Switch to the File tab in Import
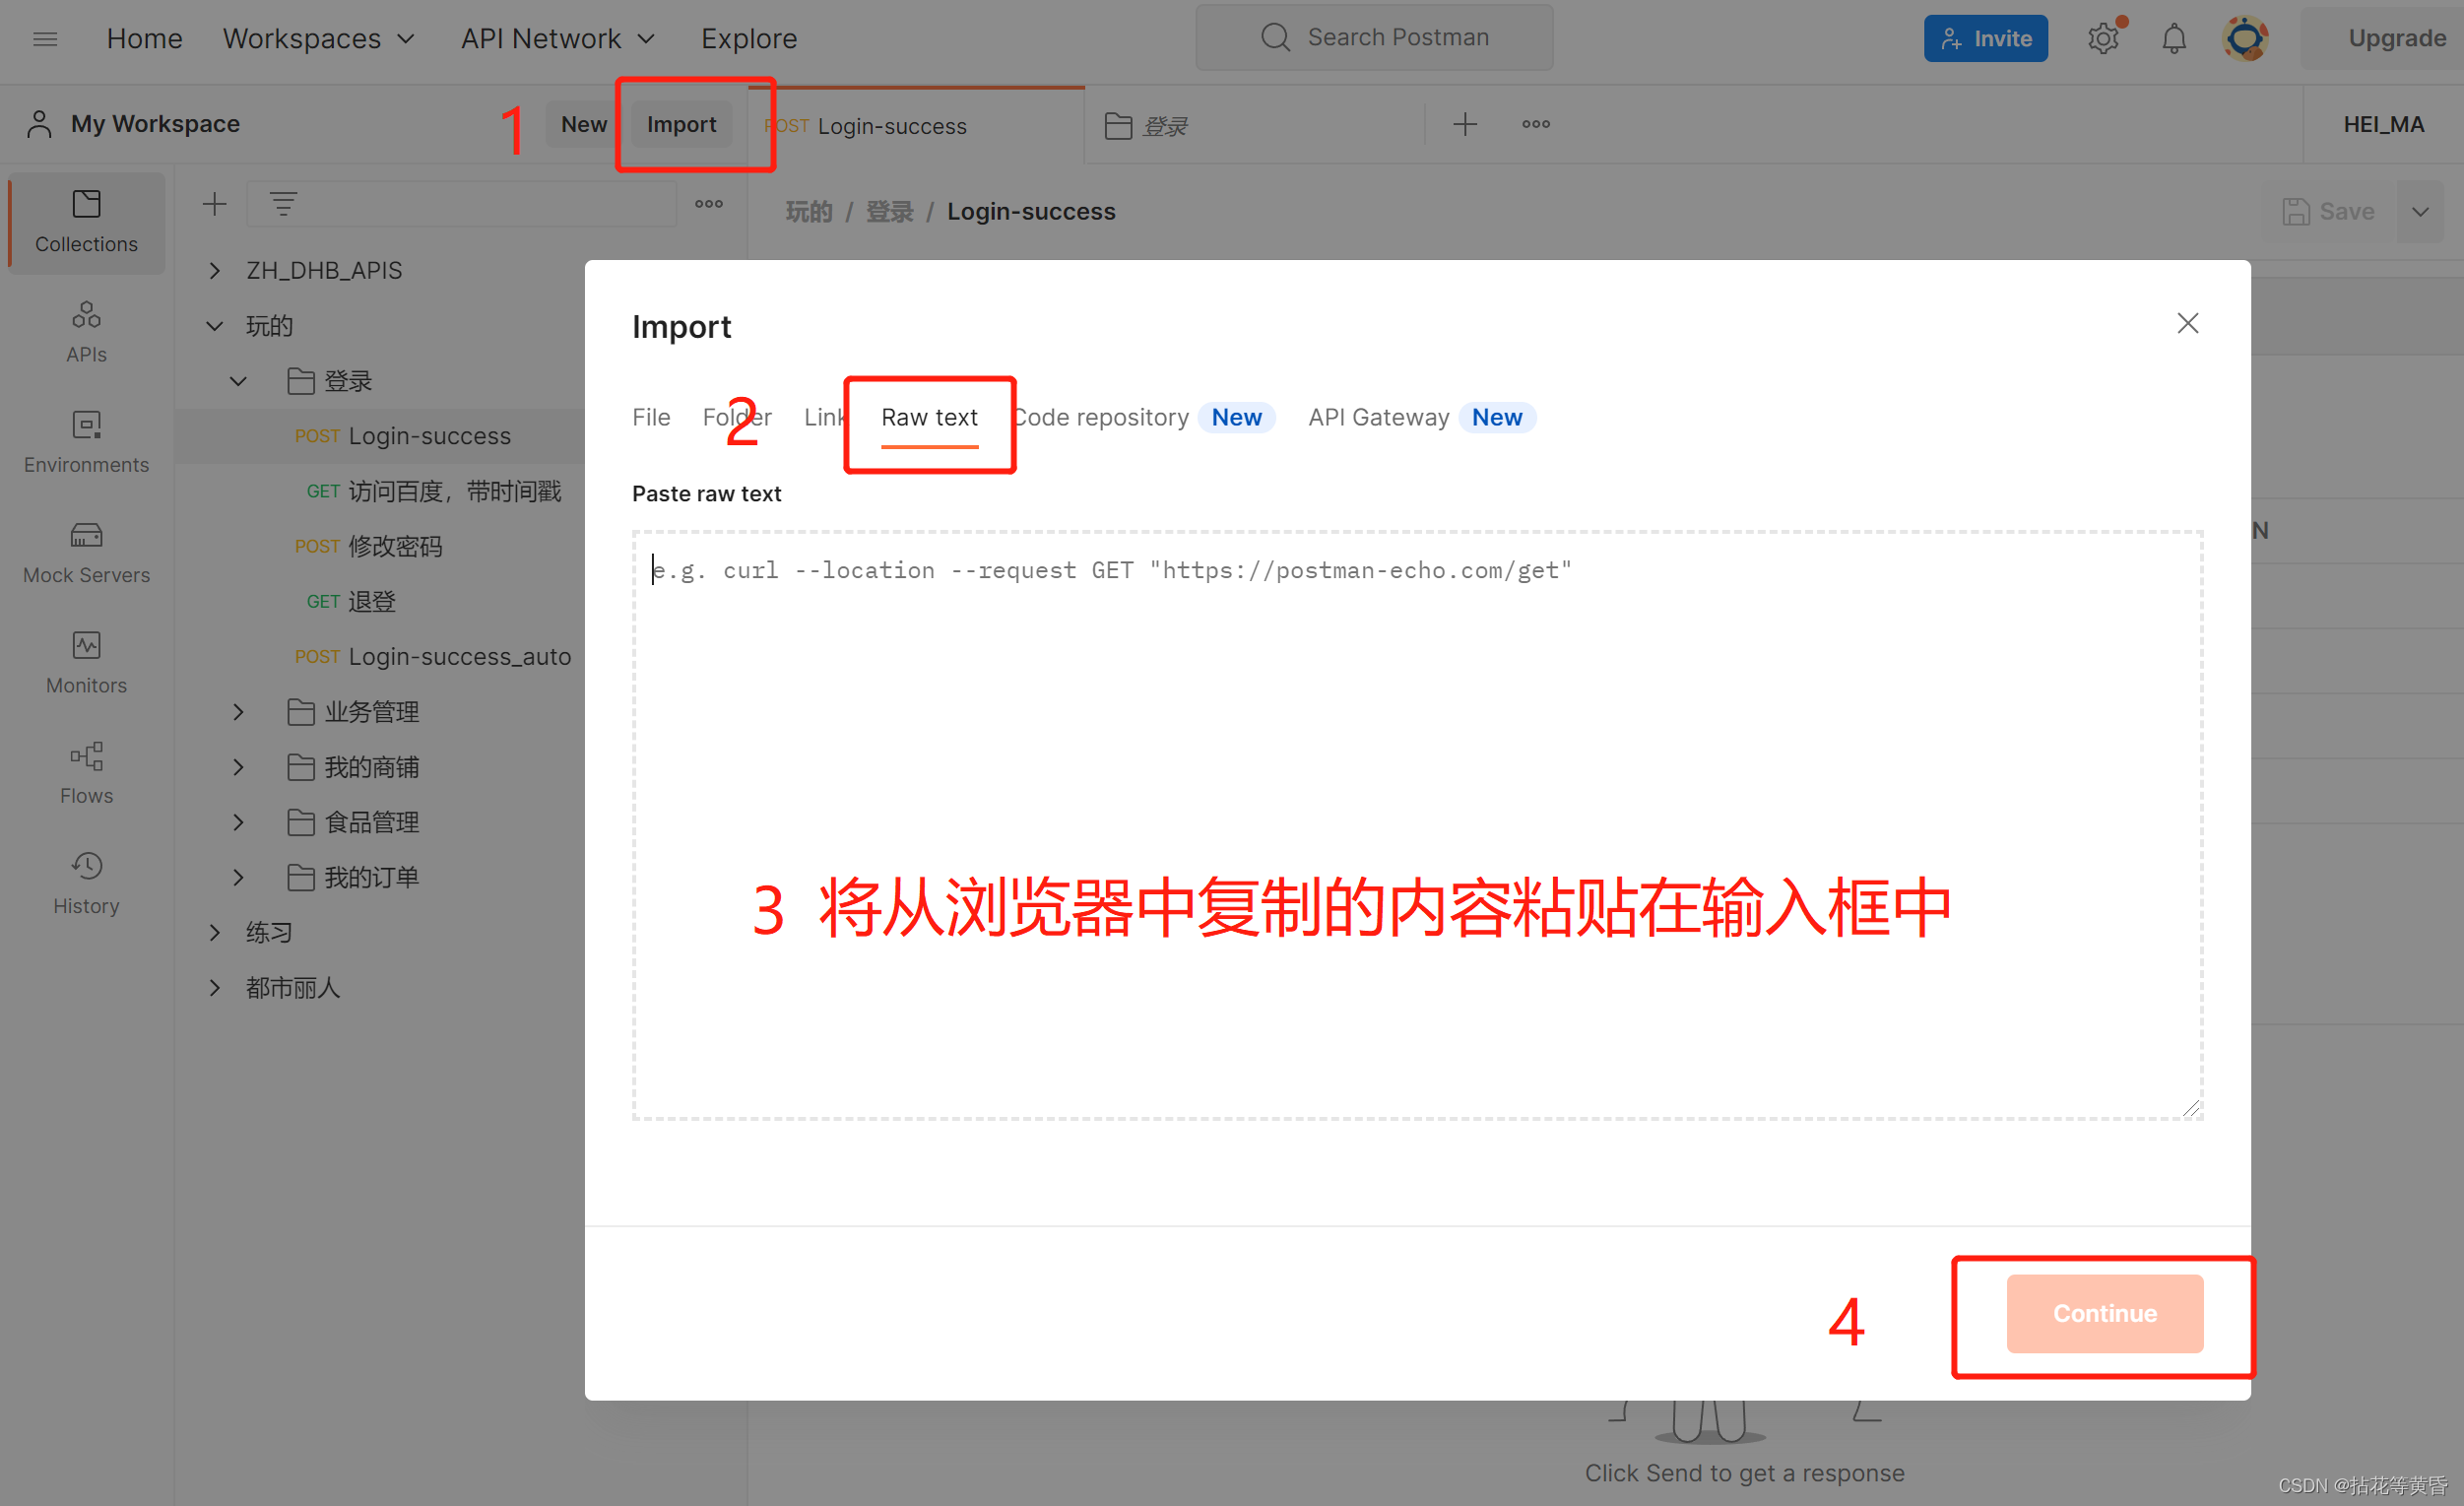The height and width of the screenshot is (1506, 2464). click(x=651, y=417)
